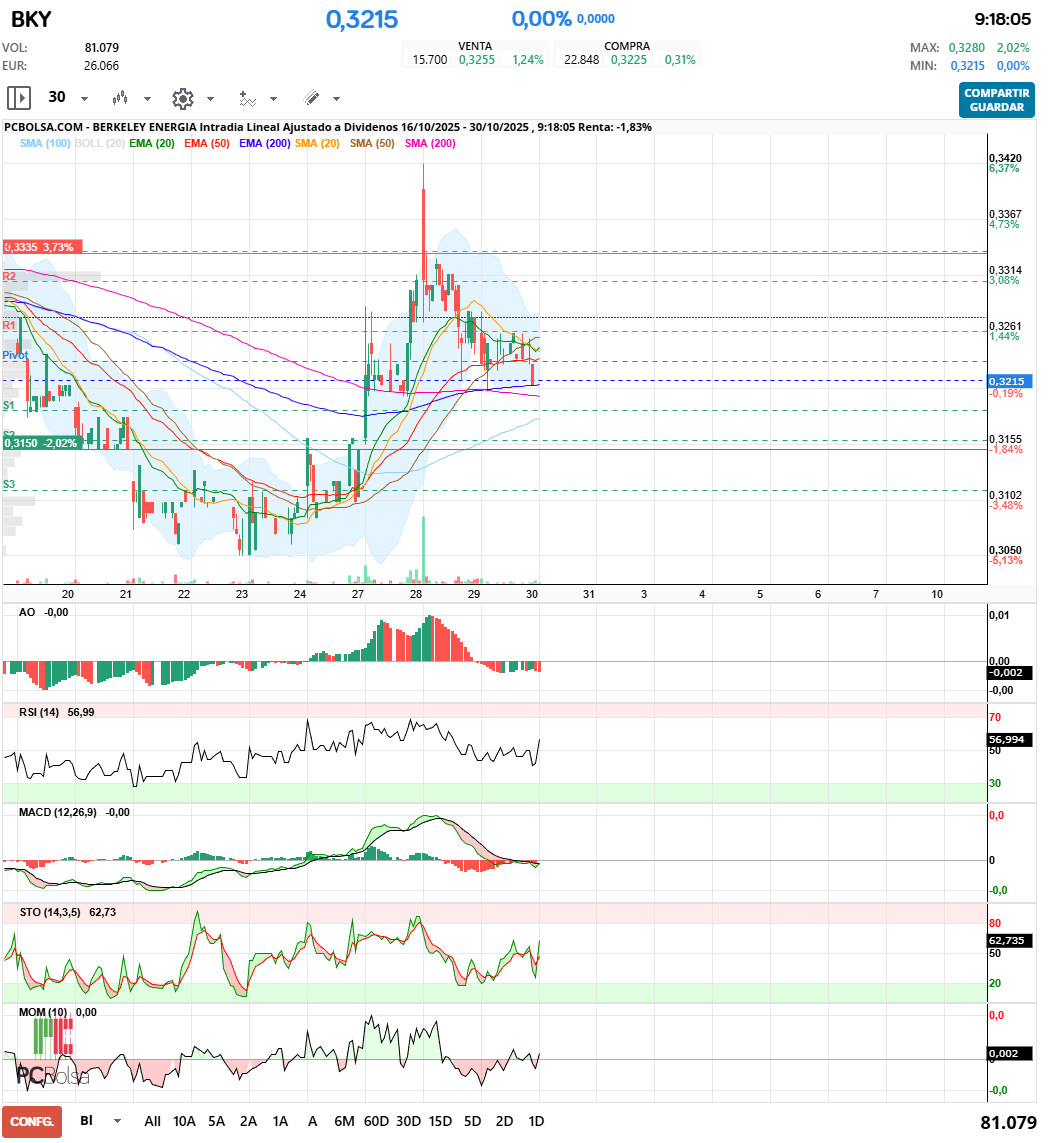Image resolution: width=1050 pixels, height=1143 pixels.
Task: Toggle the BOLL (20) indicator legend
Action: (100, 144)
